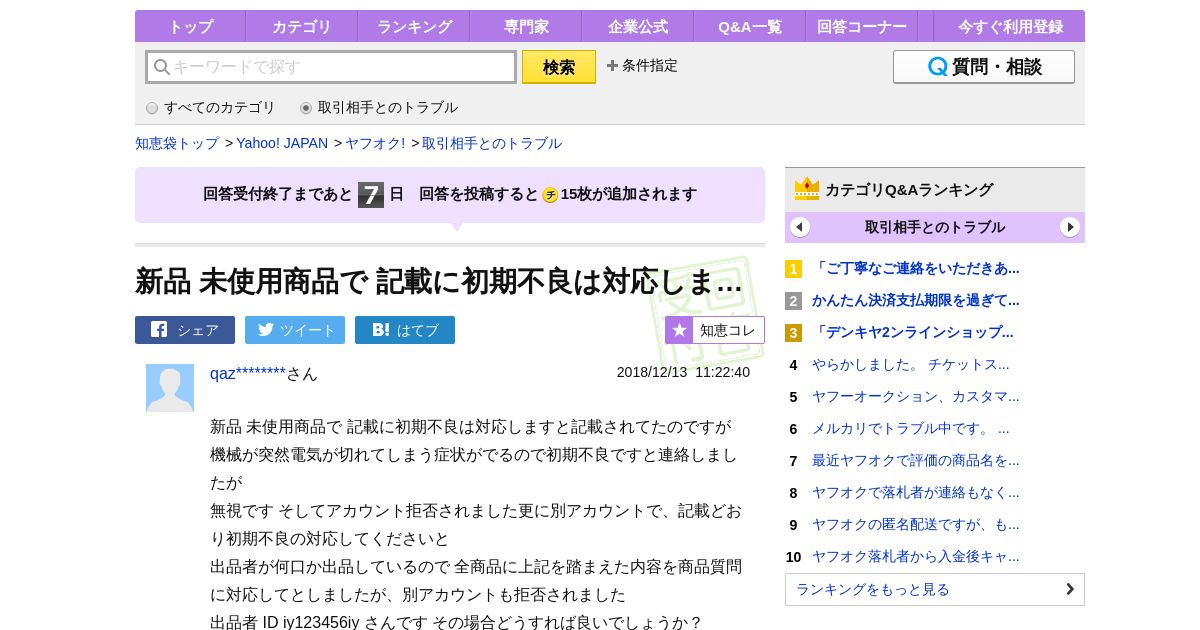1200x630 pixels.
Task: Click the ranking header 取引相手とのトラブル
Action: point(935,227)
